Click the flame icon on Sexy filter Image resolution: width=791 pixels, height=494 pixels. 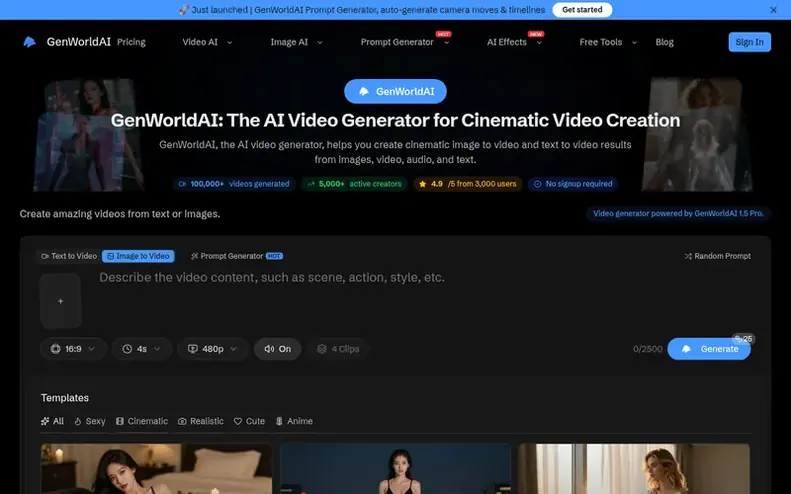[78, 421]
